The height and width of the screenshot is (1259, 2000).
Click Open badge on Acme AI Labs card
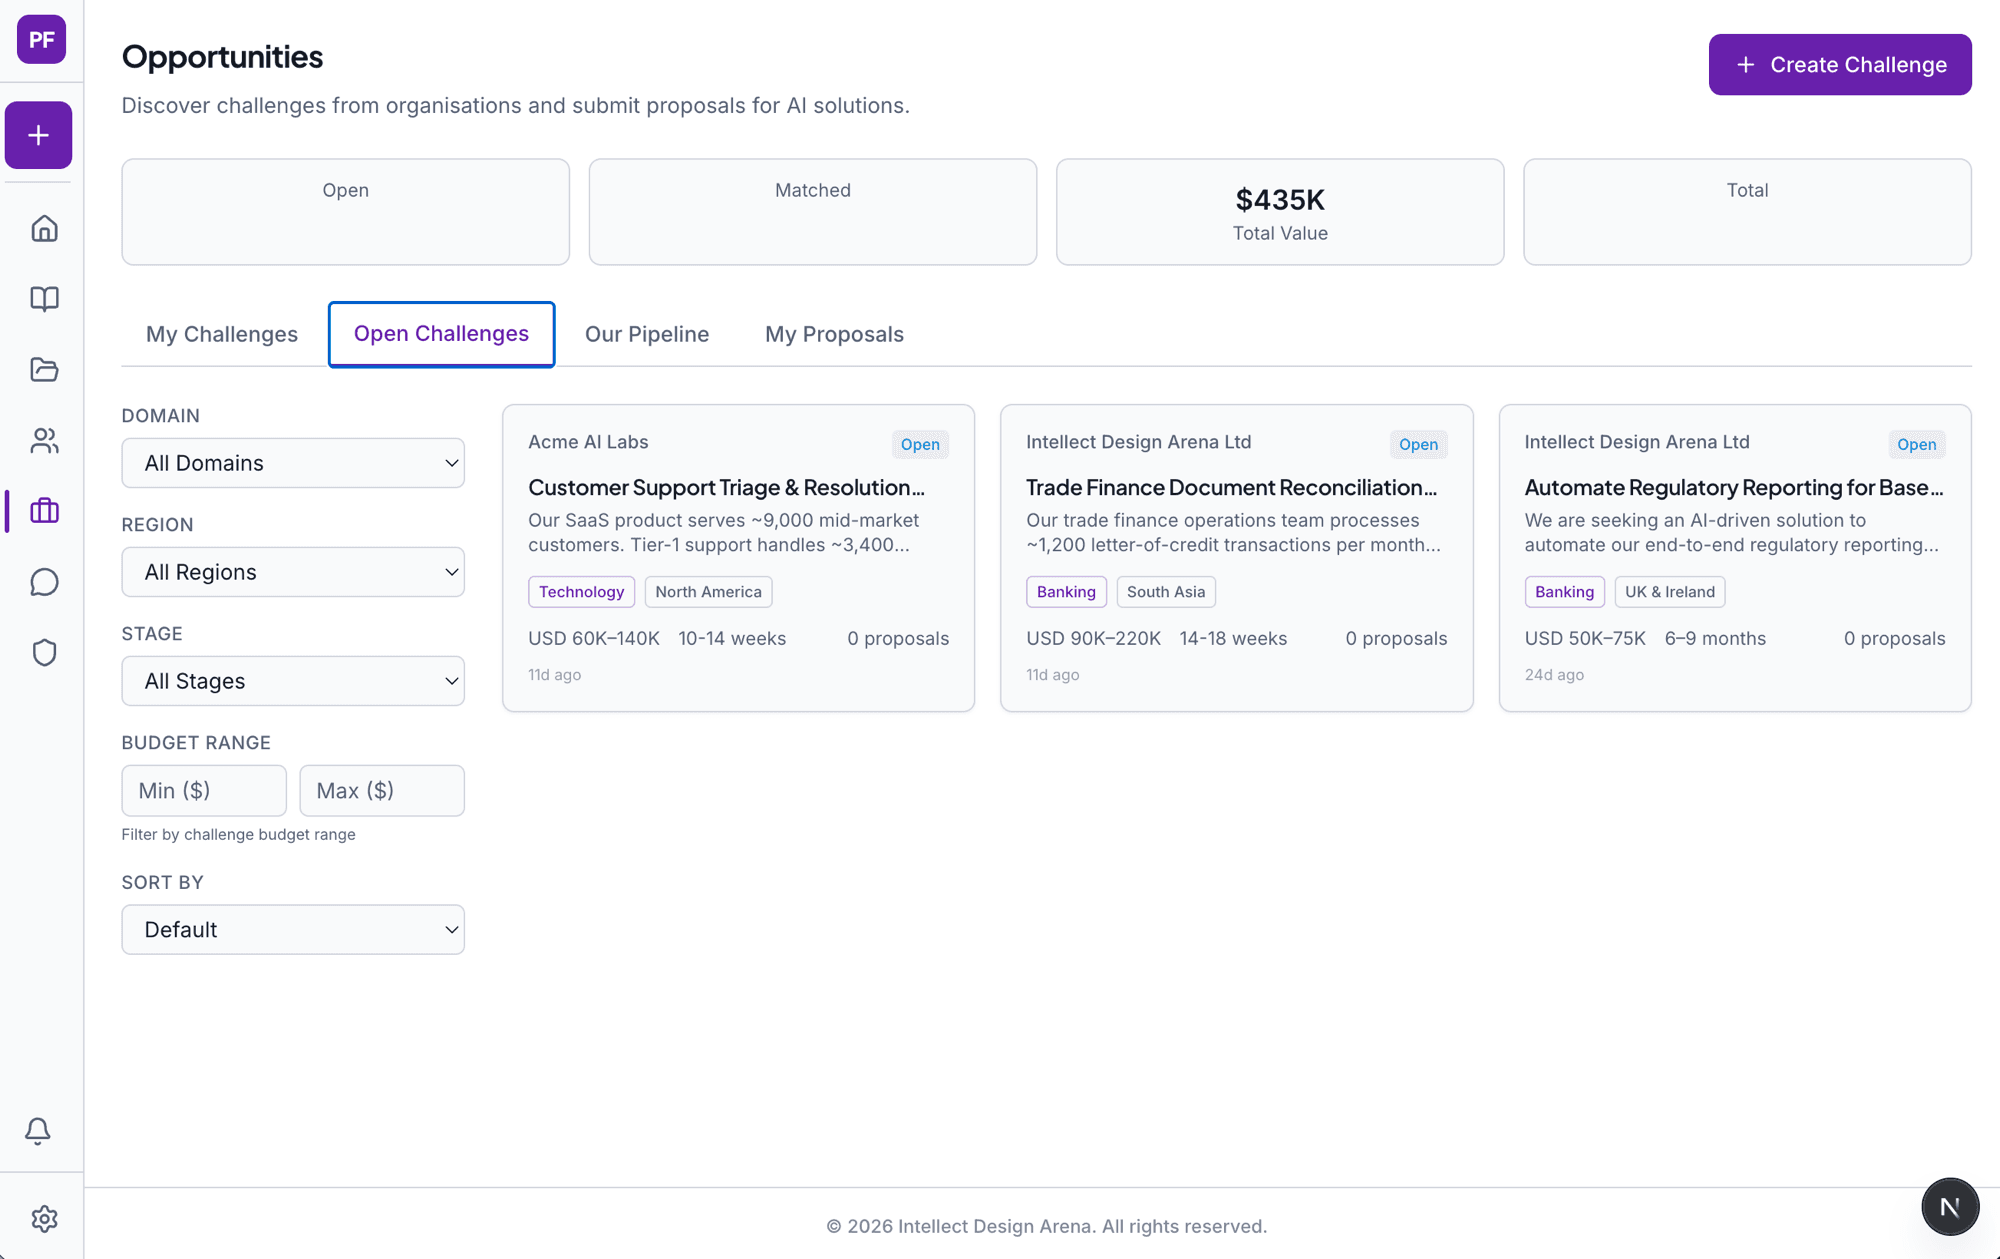click(x=920, y=445)
